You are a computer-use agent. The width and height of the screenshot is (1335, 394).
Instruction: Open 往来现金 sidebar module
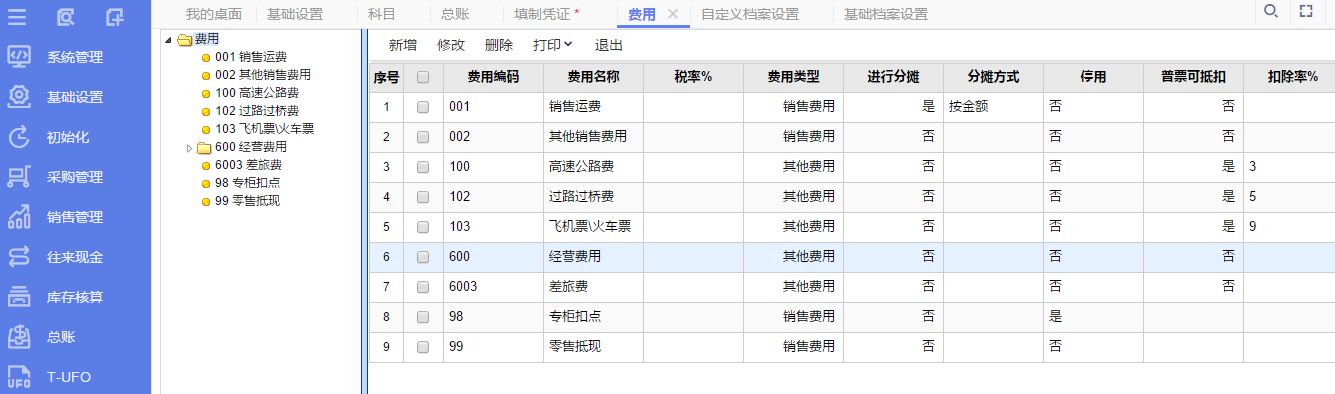[75, 257]
